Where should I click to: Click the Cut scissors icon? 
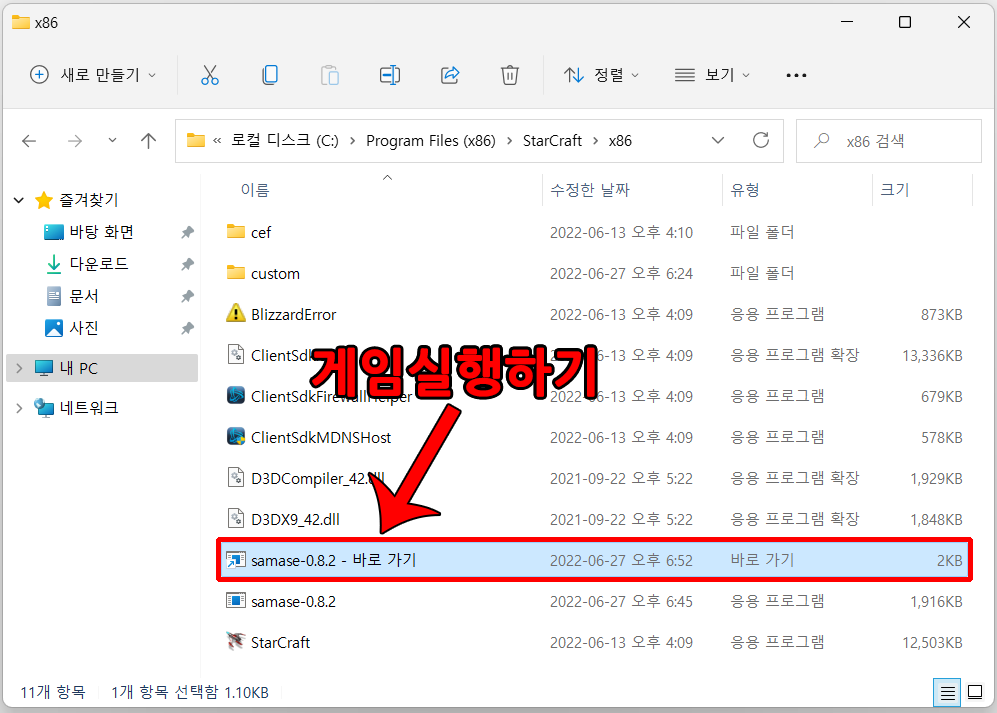click(209, 75)
